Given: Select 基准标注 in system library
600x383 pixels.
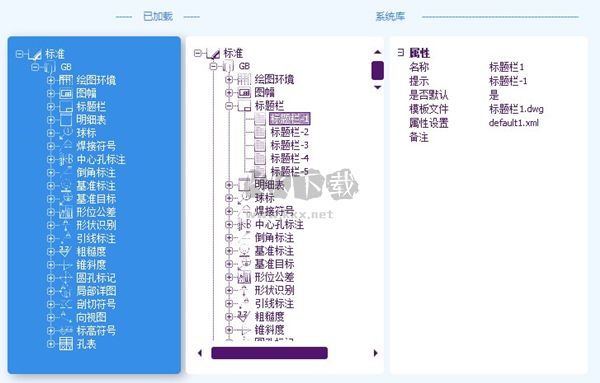Looking at the screenshot, I should click(x=274, y=251).
